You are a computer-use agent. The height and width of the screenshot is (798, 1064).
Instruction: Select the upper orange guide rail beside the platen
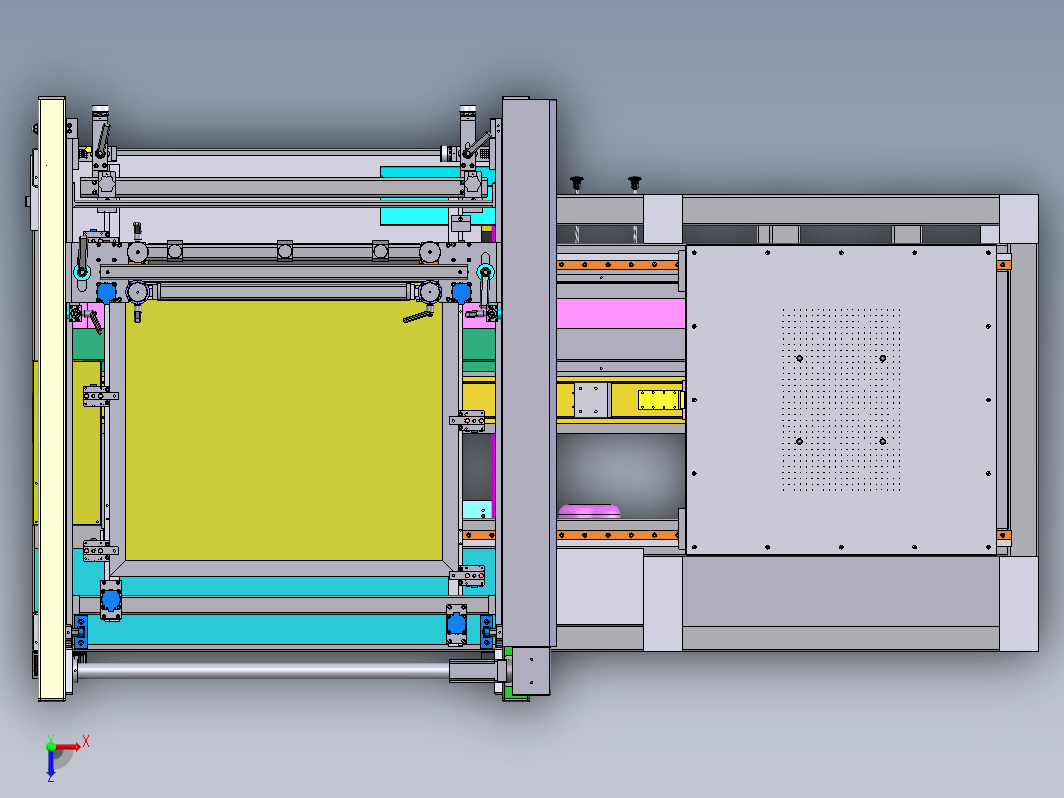tap(618, 265)
